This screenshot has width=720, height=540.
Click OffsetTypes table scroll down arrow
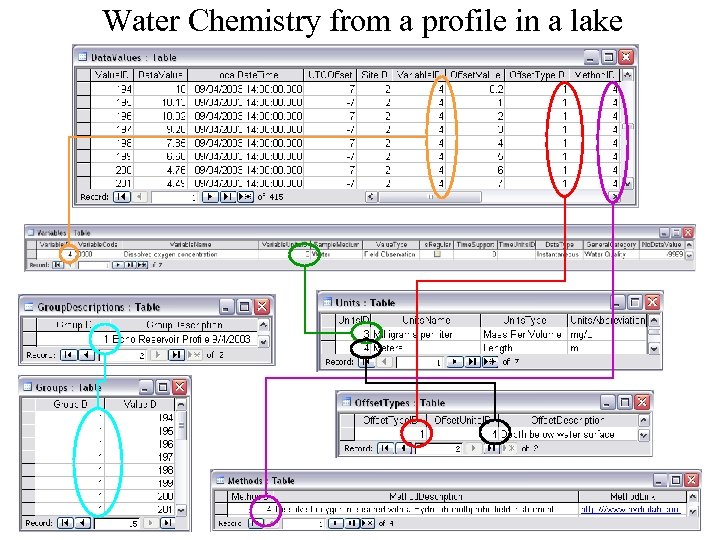[644, 434]
